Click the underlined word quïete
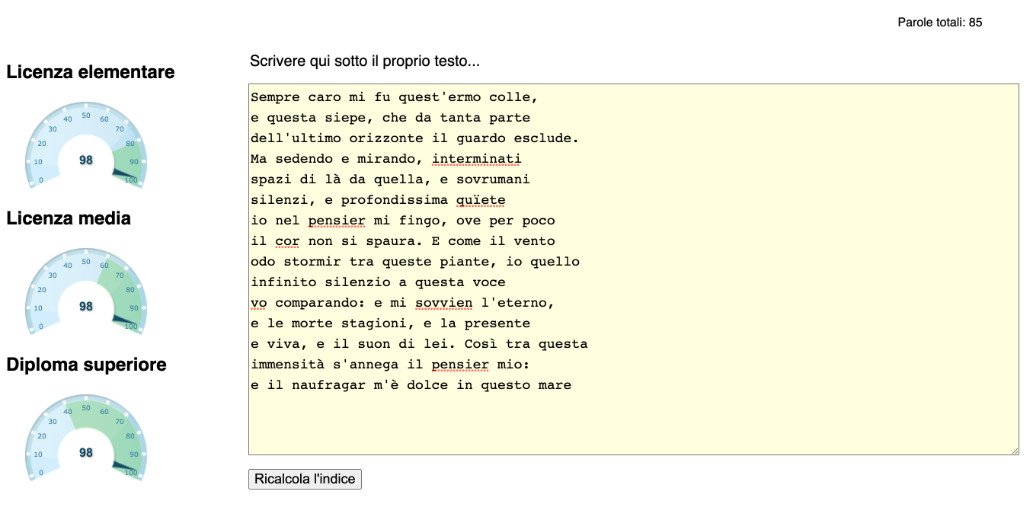 (481, 200)
